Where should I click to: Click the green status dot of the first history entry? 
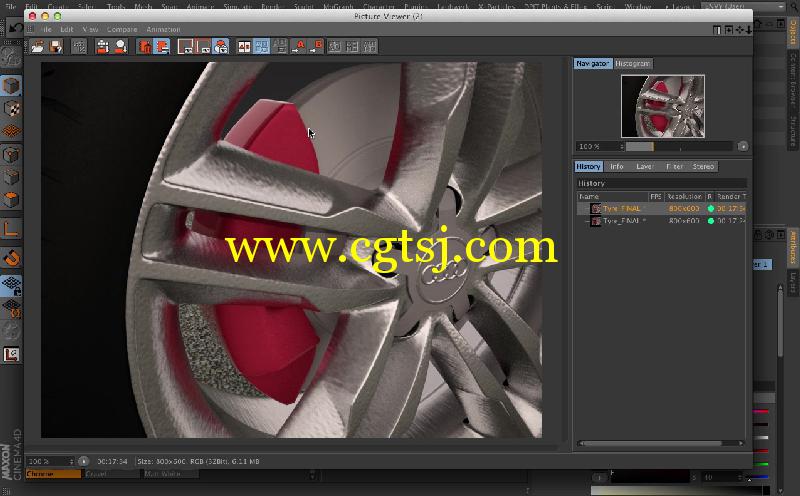click(x=711, y=209)
